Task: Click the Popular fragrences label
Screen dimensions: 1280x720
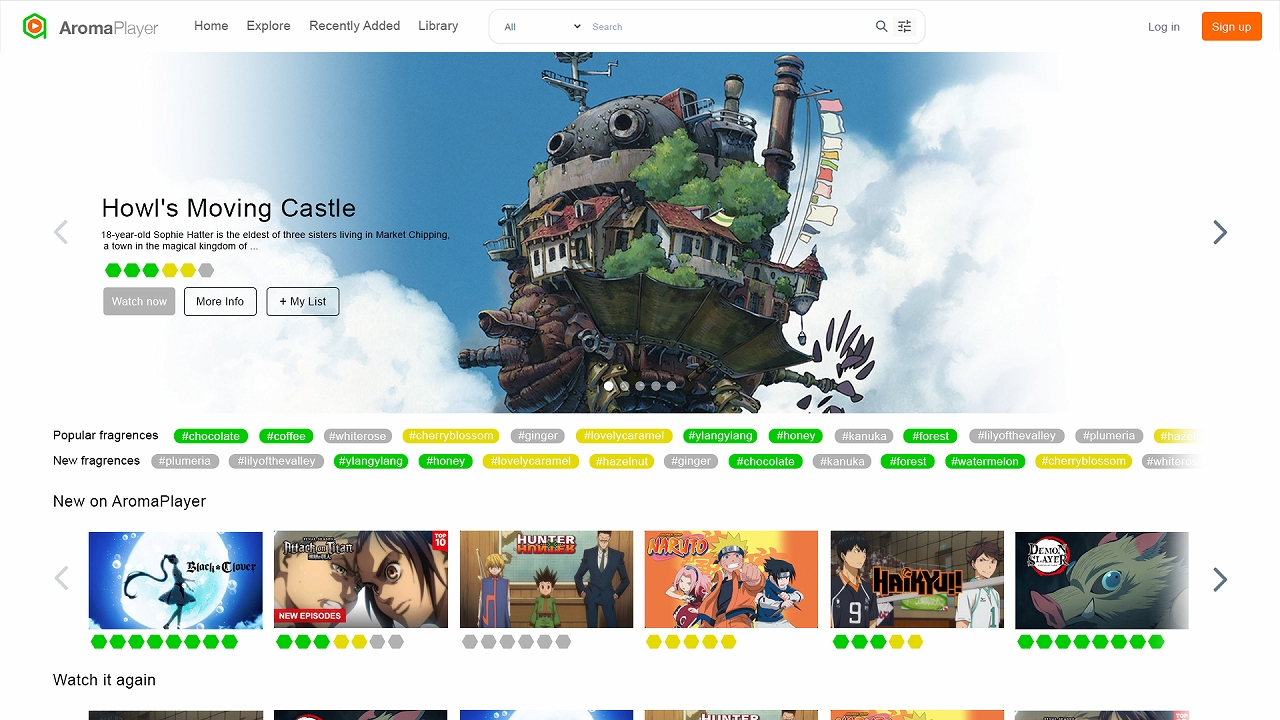Action: [x=106, y=436]
